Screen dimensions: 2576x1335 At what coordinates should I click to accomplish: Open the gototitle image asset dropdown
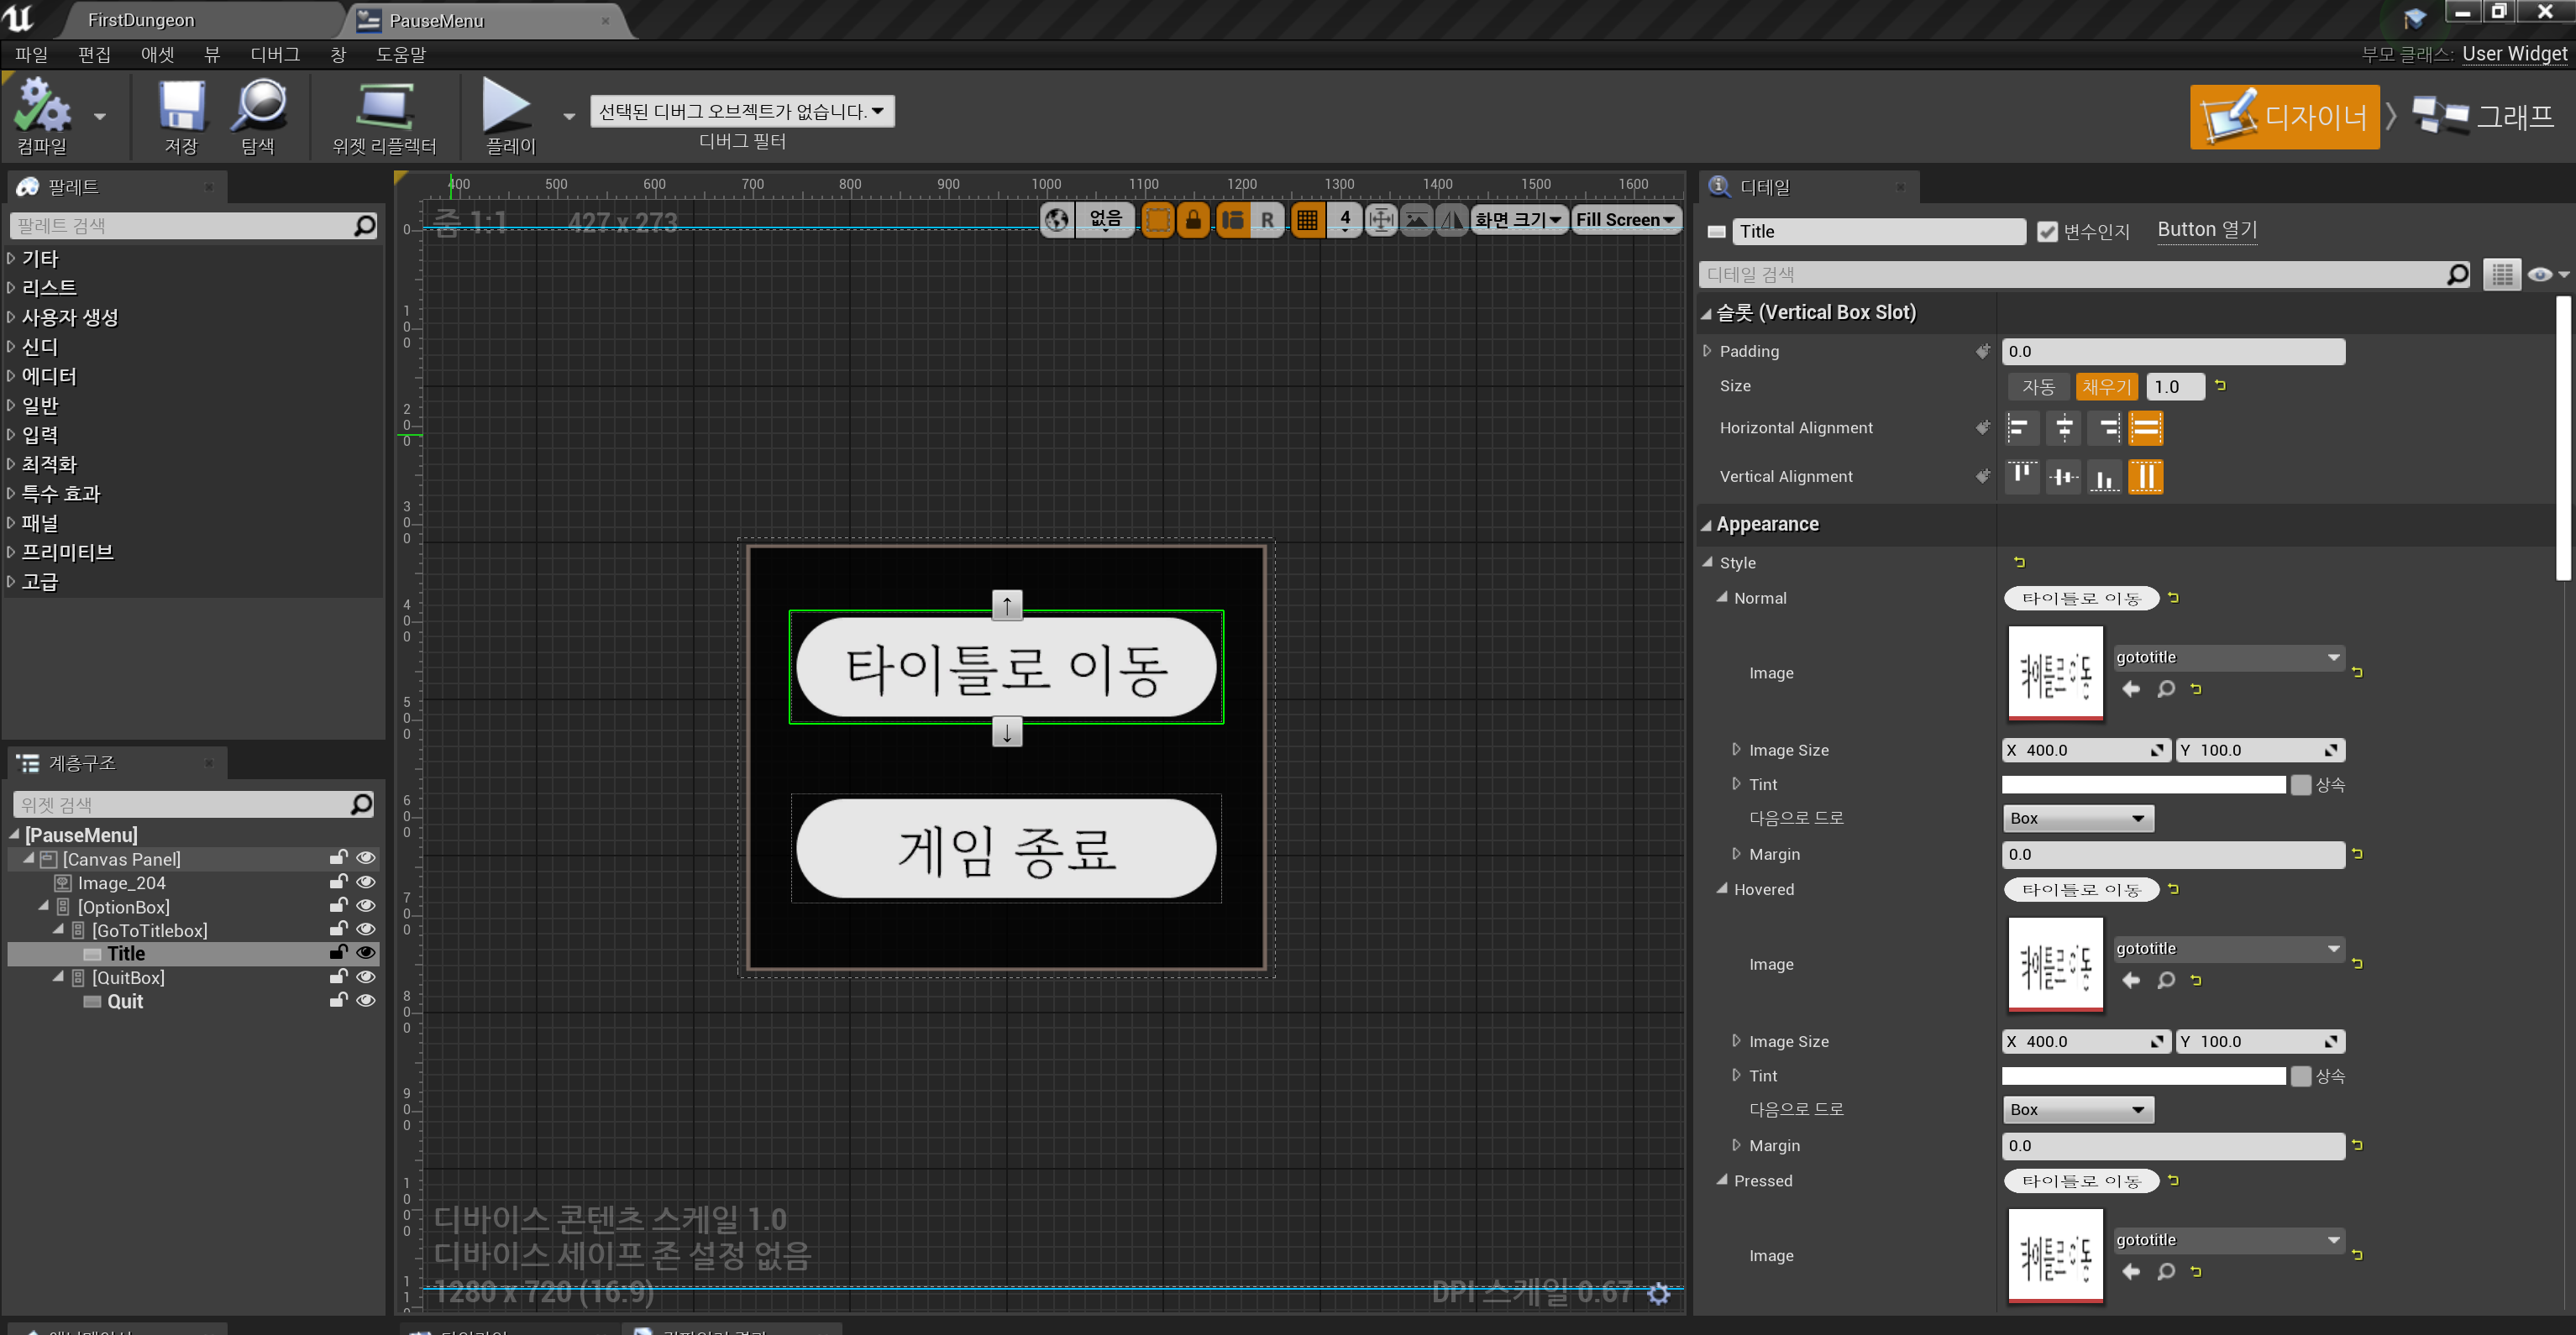click(x=2230, y=657)
